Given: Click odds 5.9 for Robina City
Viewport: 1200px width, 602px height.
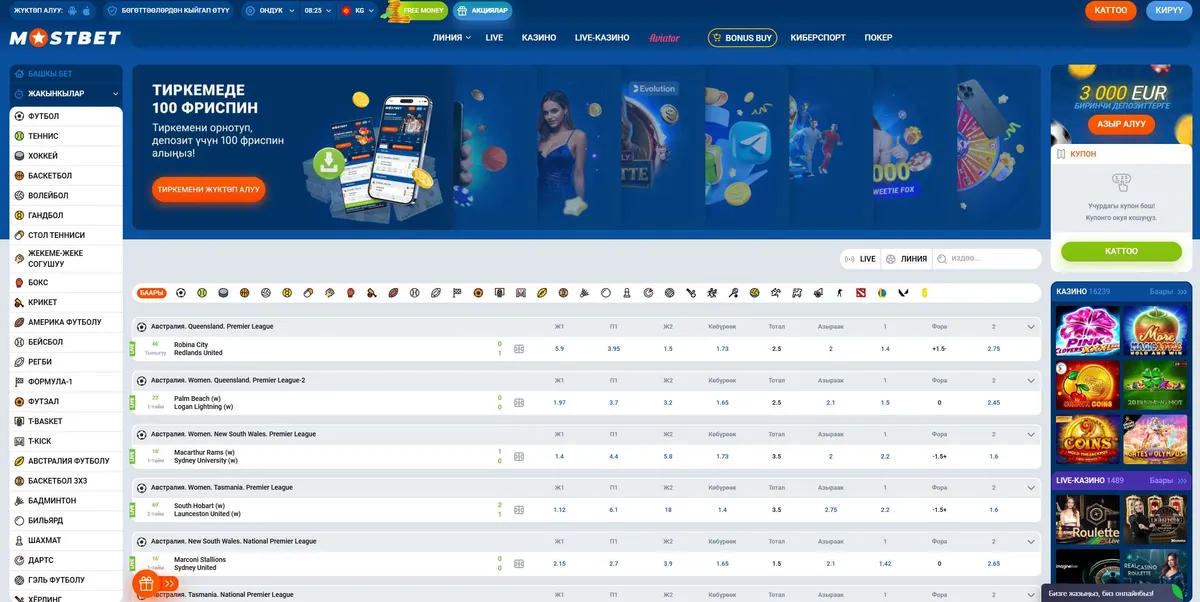Looking at the screenshot, I should [559, 349].
